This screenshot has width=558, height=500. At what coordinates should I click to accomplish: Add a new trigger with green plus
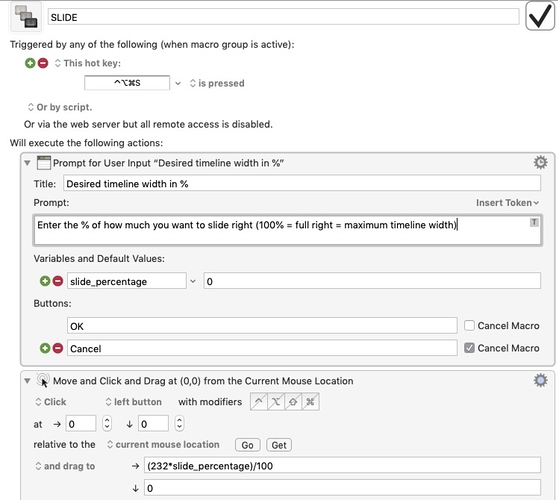tap(30, 63)
